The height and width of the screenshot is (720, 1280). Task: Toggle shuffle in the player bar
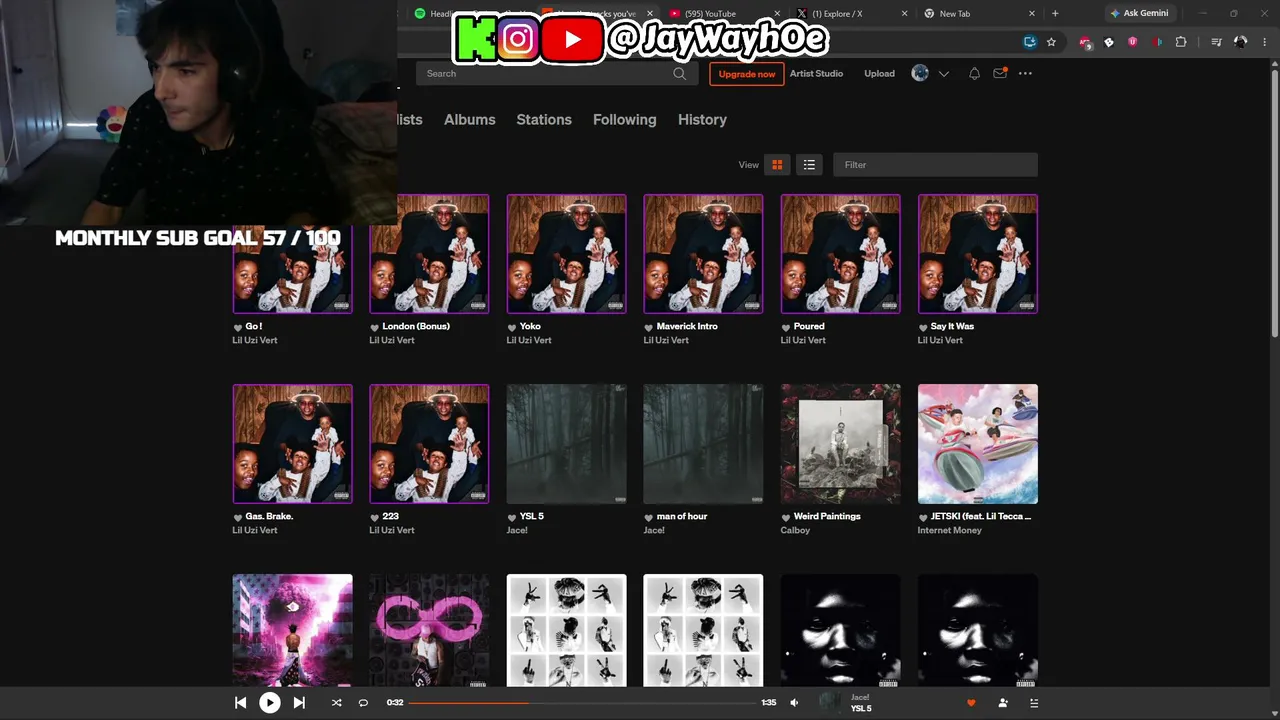[336, 703]
